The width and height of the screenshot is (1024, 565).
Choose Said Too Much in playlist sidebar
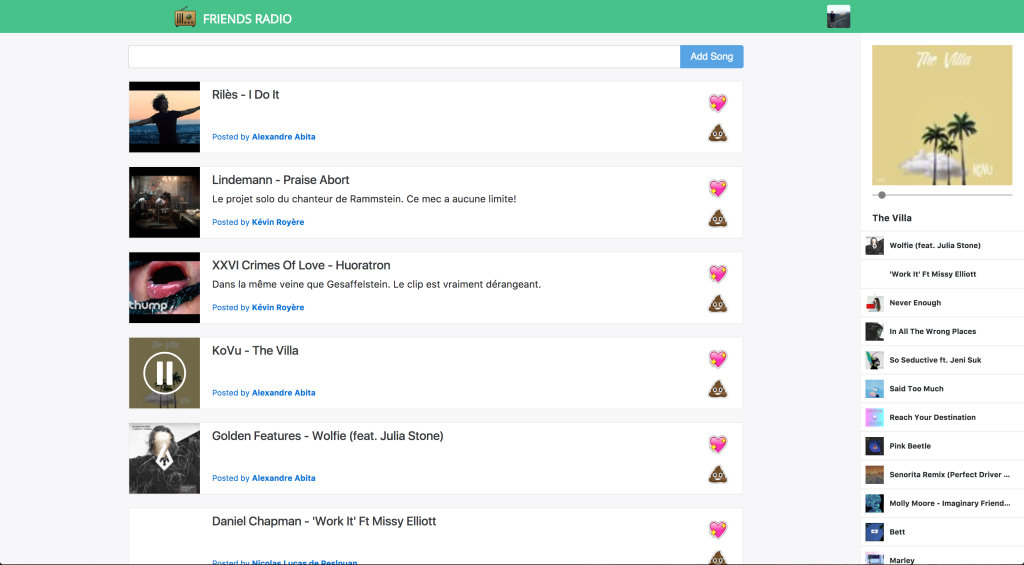(x=916, y=389)
